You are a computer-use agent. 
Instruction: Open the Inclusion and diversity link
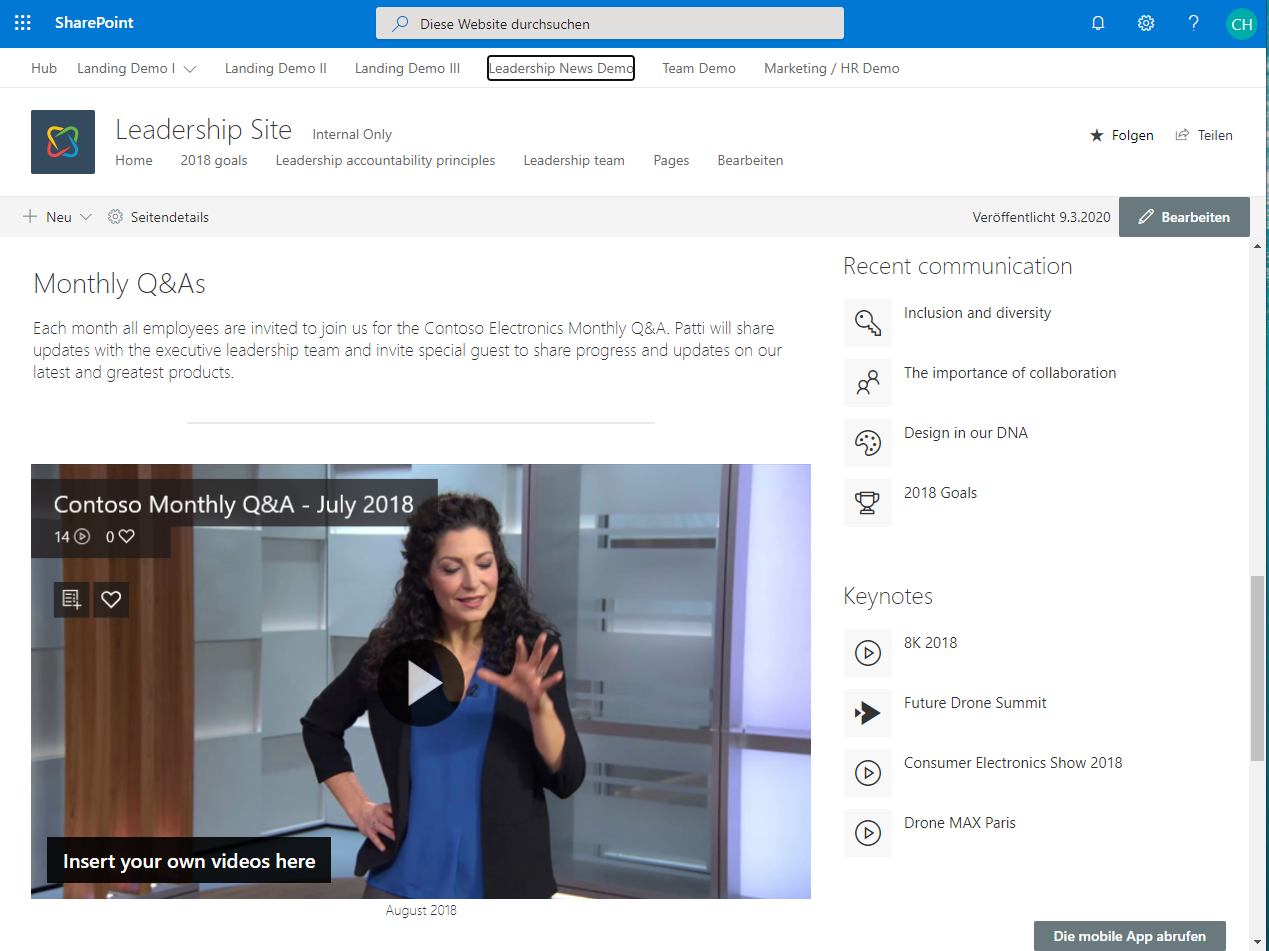tap(978, 313)
